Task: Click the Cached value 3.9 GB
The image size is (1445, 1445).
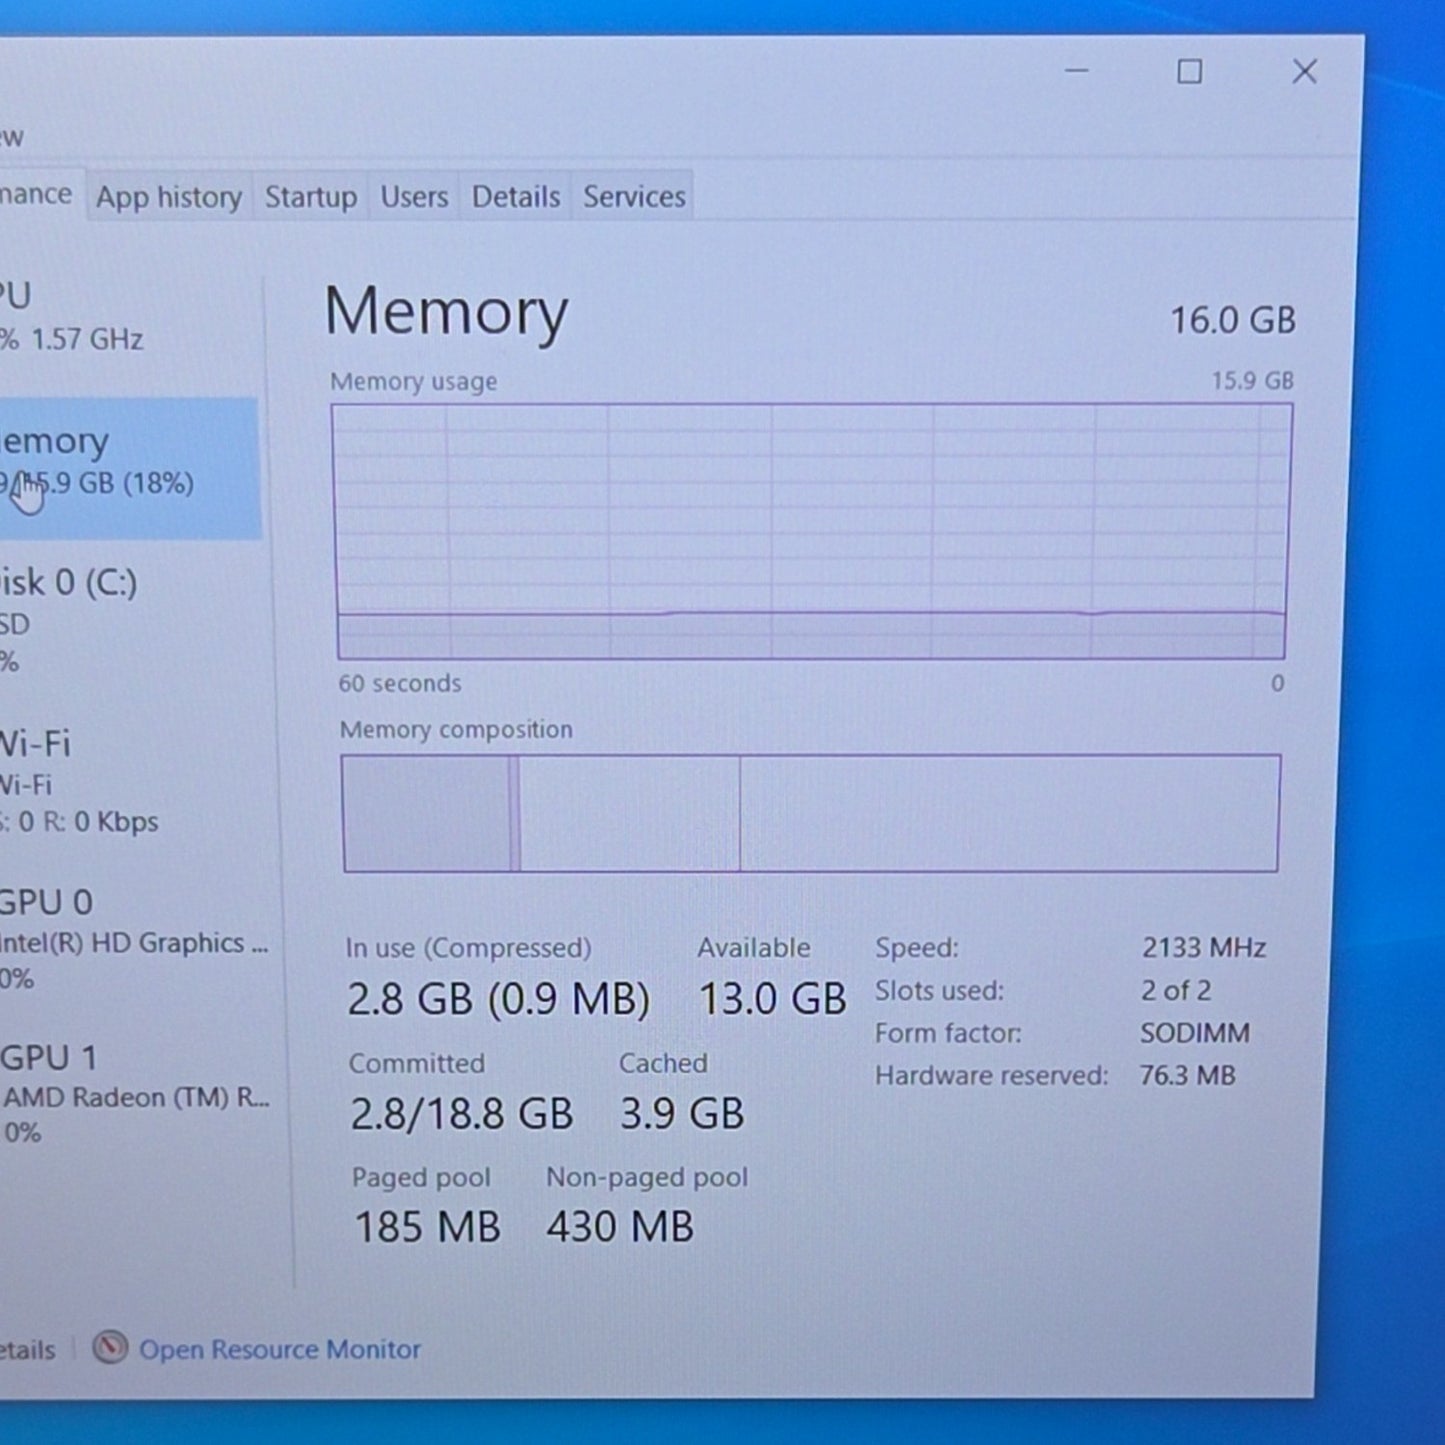Action: [x=682, y=1114]
